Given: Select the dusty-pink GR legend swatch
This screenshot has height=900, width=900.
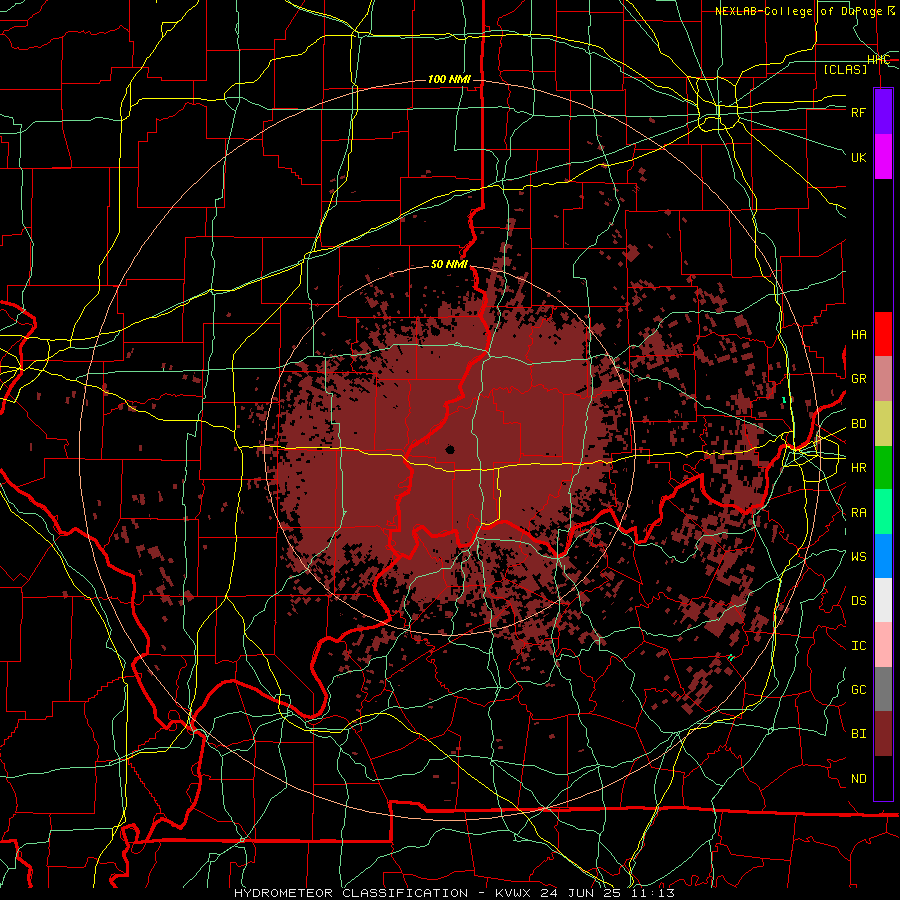Looking at the screenshot, I should click(883, 379).
